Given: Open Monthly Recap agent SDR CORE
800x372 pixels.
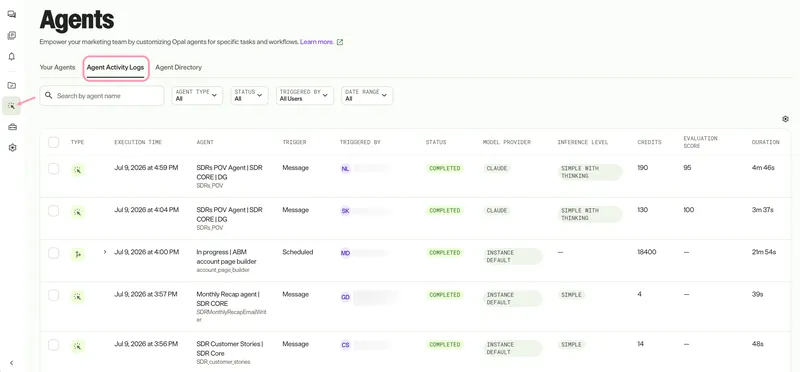Looking at the screenshot, I should click(228, 299).
